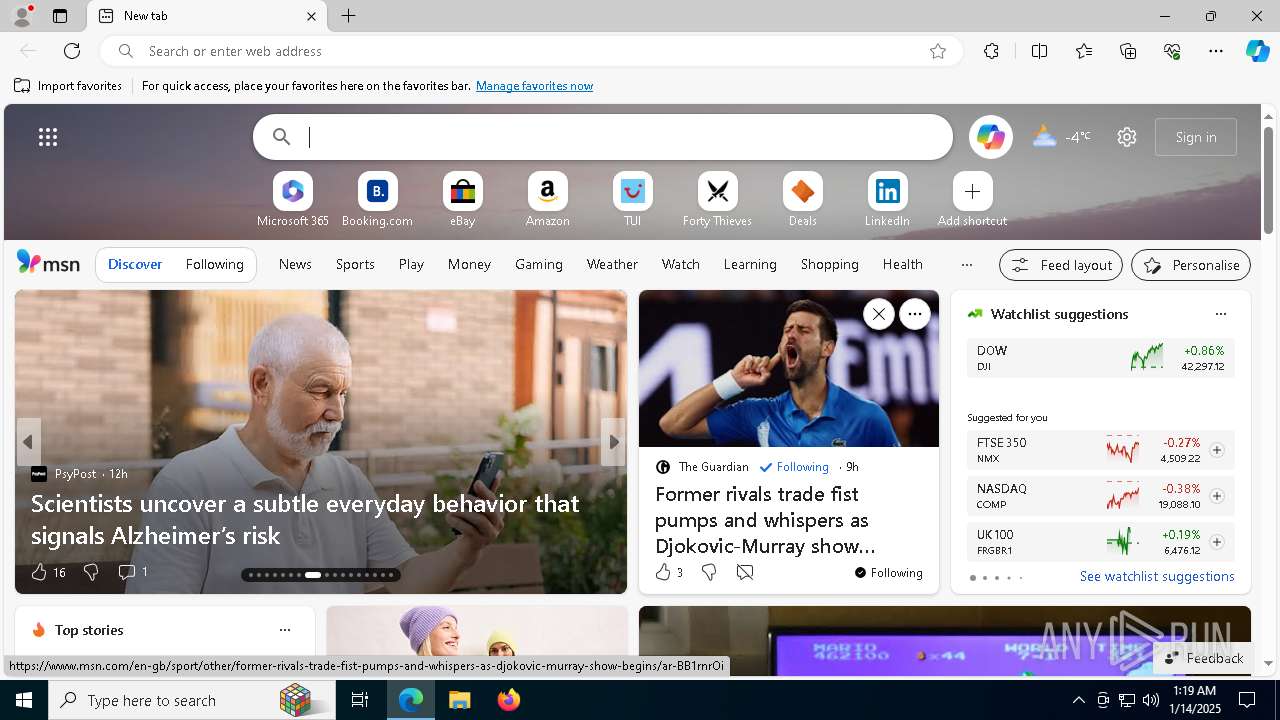Image resolution: width=1280 pixels, height=720 pixels.
Task: Toggle The Guardian Following check
Action: point(794,467)
